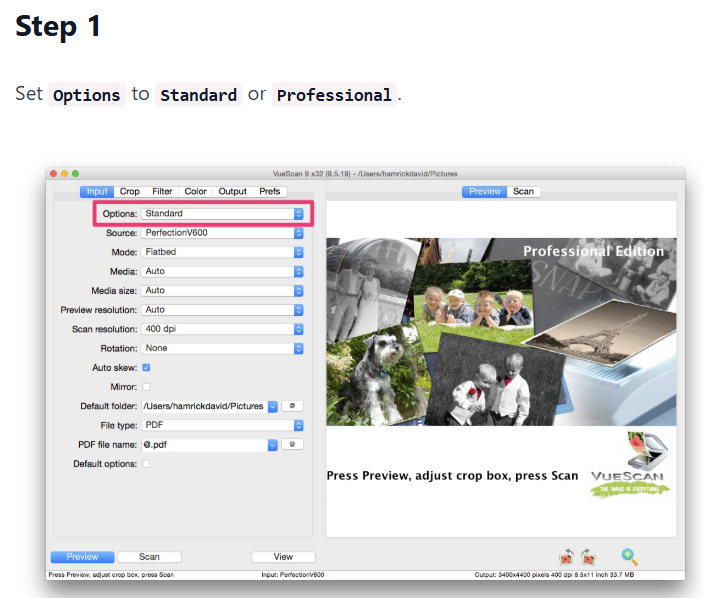Open the Scan resolution dropdown at 400 dpi
Image resolution: width=703 pixels, height=598 pixels.
222,329
